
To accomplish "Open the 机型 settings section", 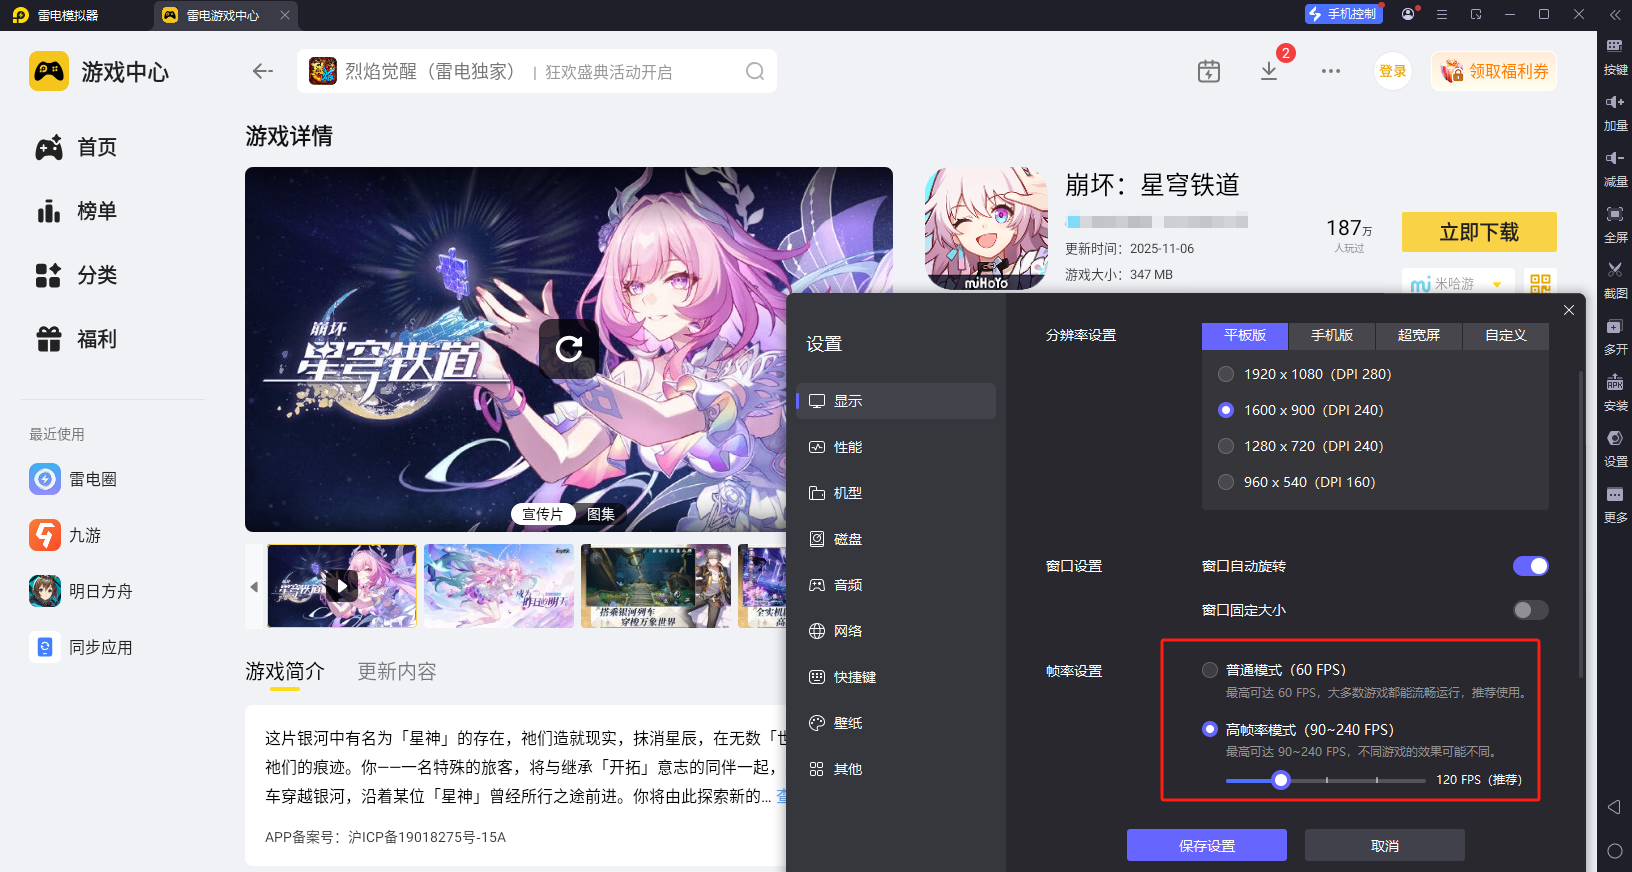I will point(896,493).
